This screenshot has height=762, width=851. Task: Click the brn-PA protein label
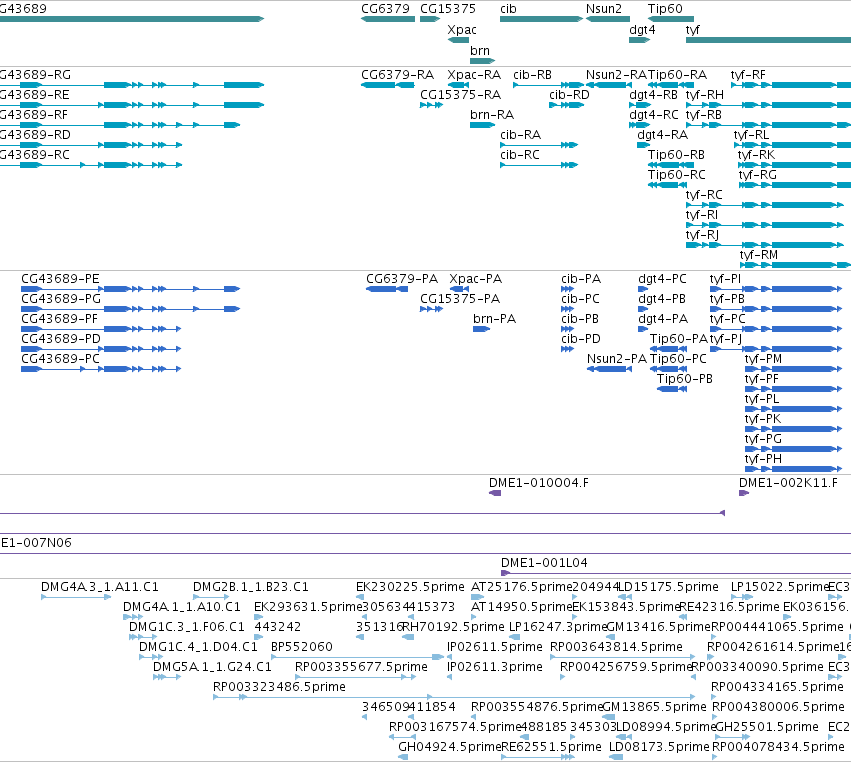pos(494,319)
